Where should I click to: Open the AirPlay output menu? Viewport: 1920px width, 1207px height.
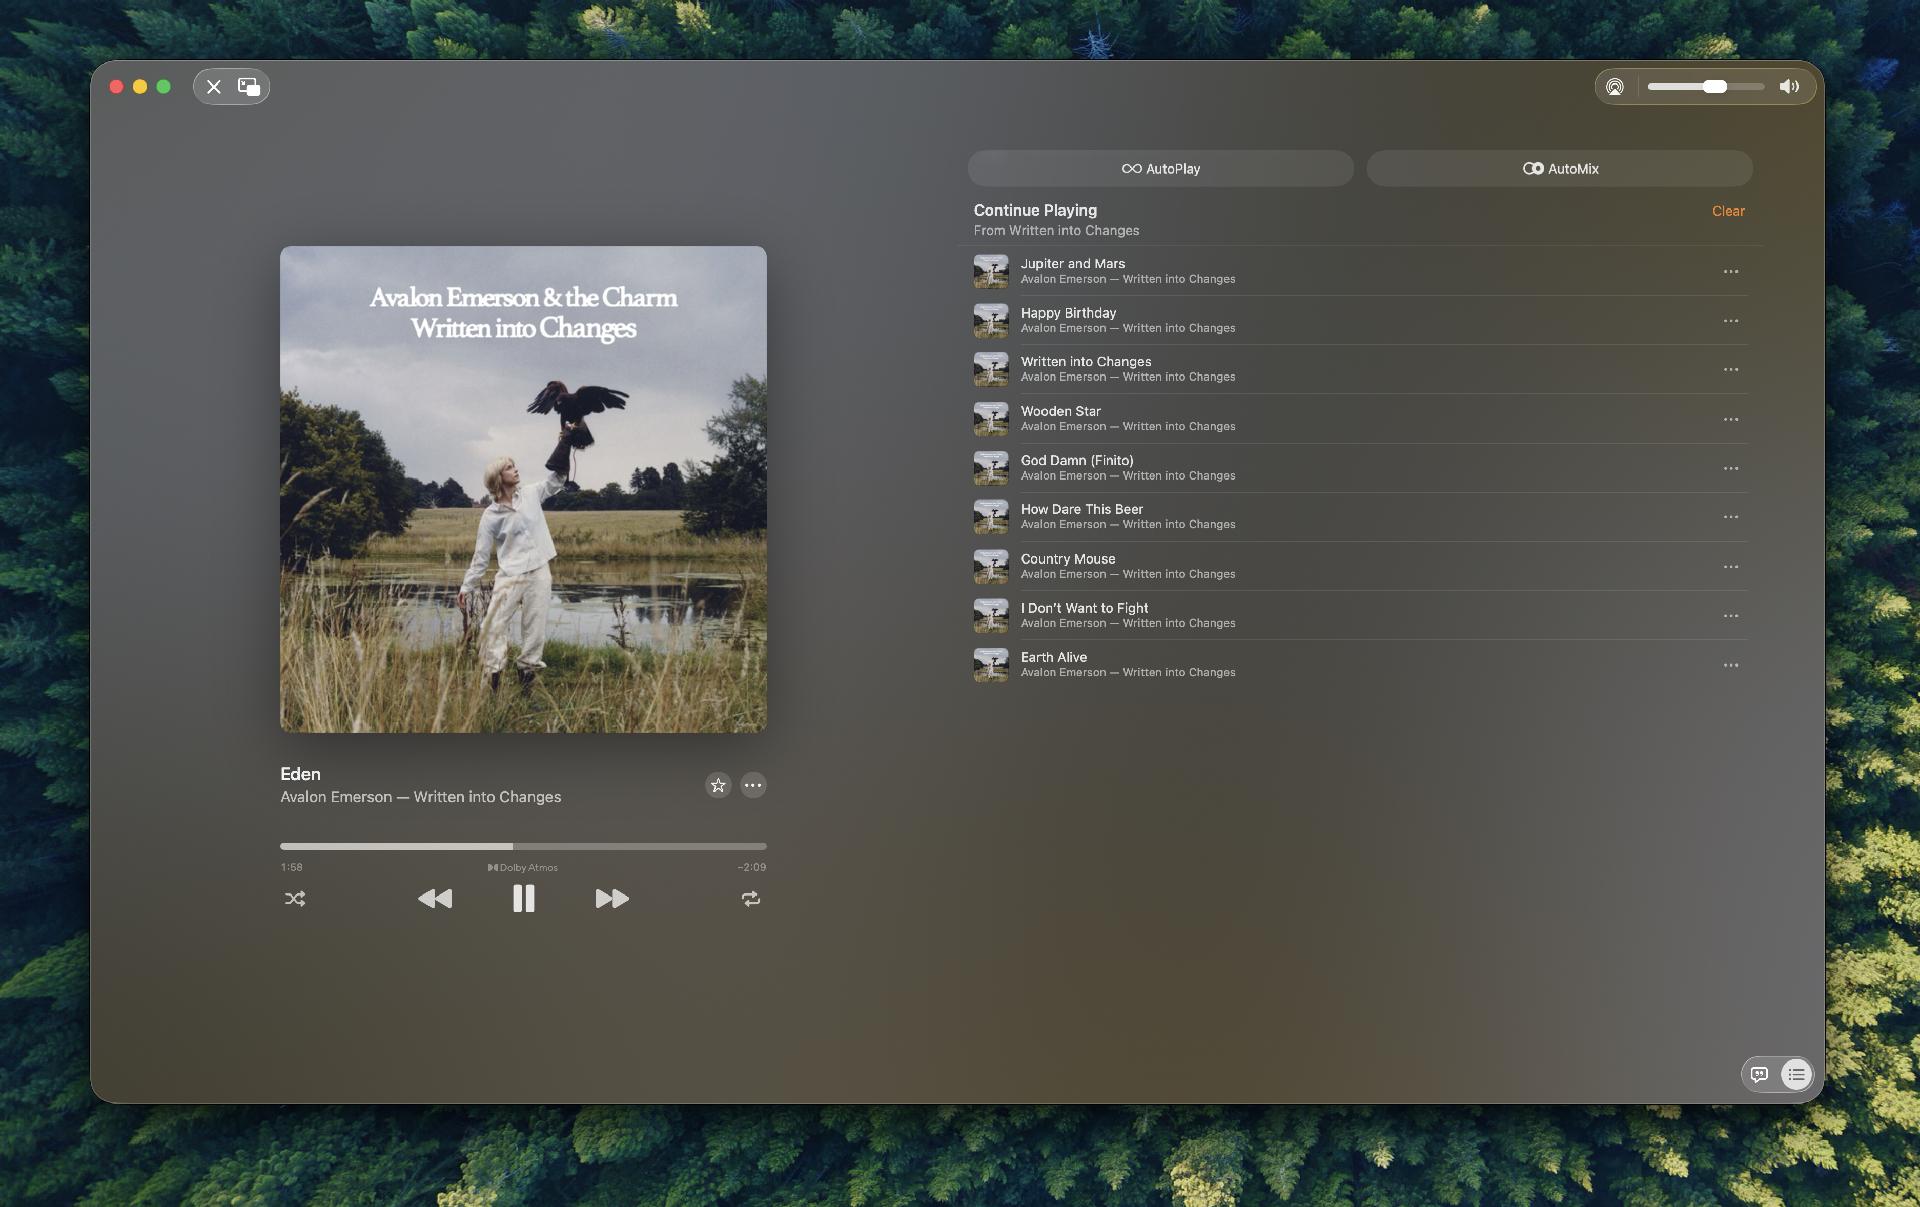(x=1615, y=87)
